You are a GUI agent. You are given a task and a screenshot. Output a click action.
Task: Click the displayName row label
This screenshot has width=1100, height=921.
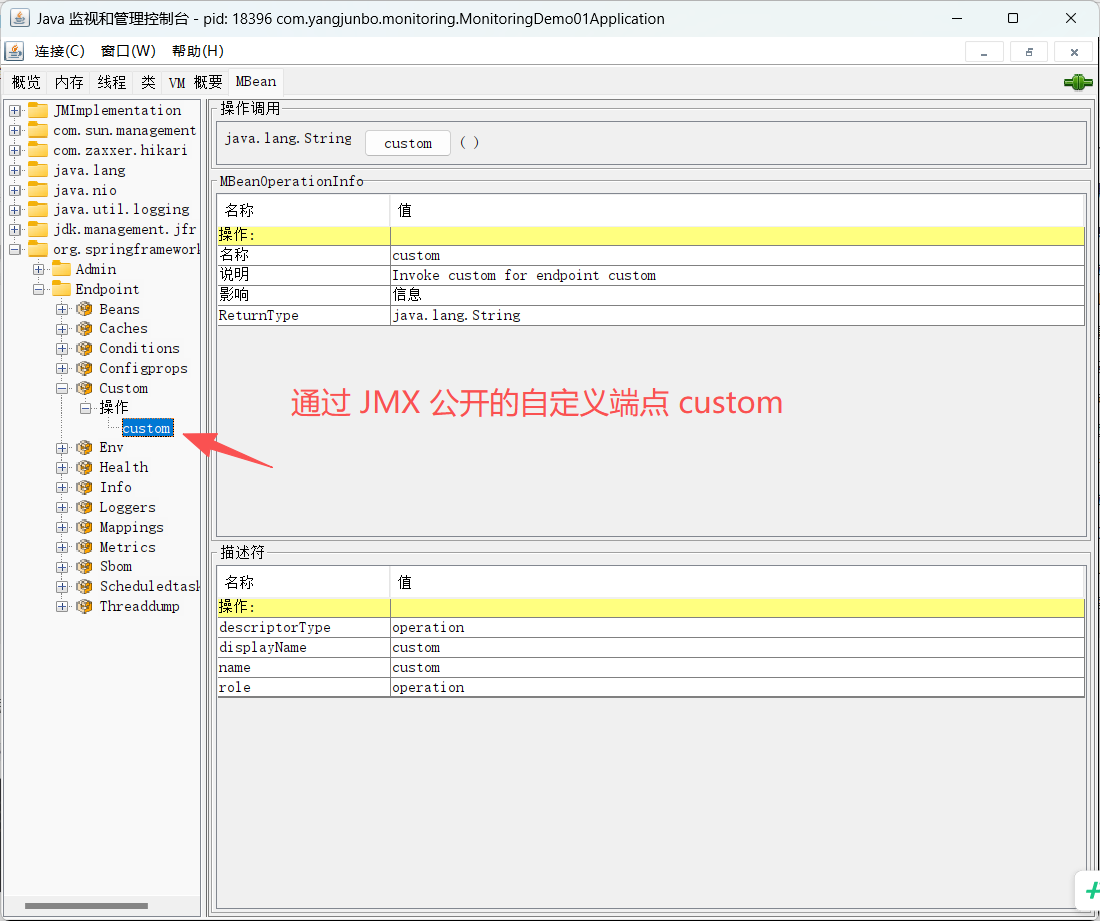[x=262, y=647]
